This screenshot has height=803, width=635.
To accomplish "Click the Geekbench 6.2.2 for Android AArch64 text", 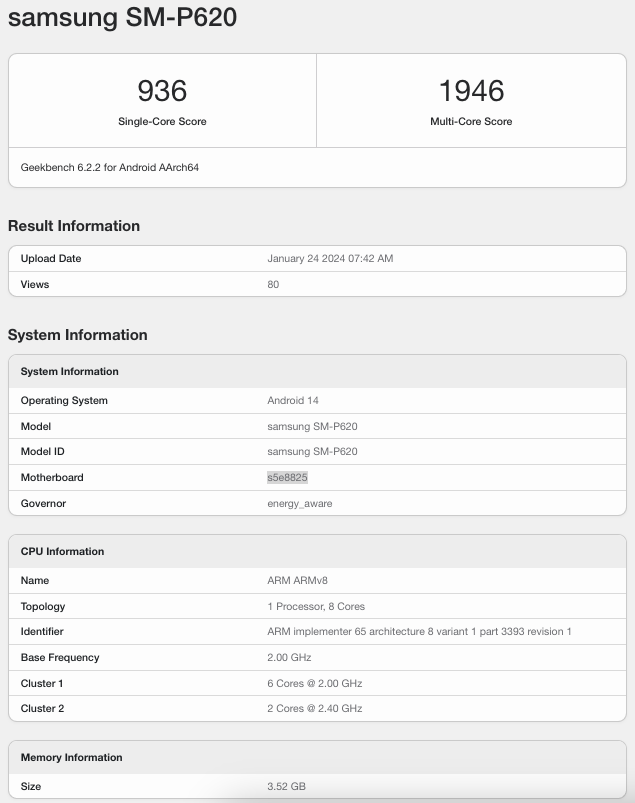I will tap(110, 167).
